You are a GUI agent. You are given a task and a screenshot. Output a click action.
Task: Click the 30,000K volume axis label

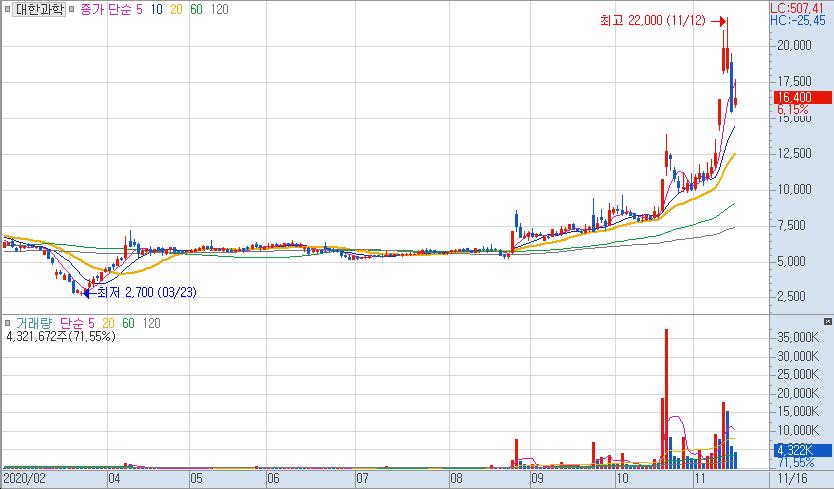pos(798,356)
